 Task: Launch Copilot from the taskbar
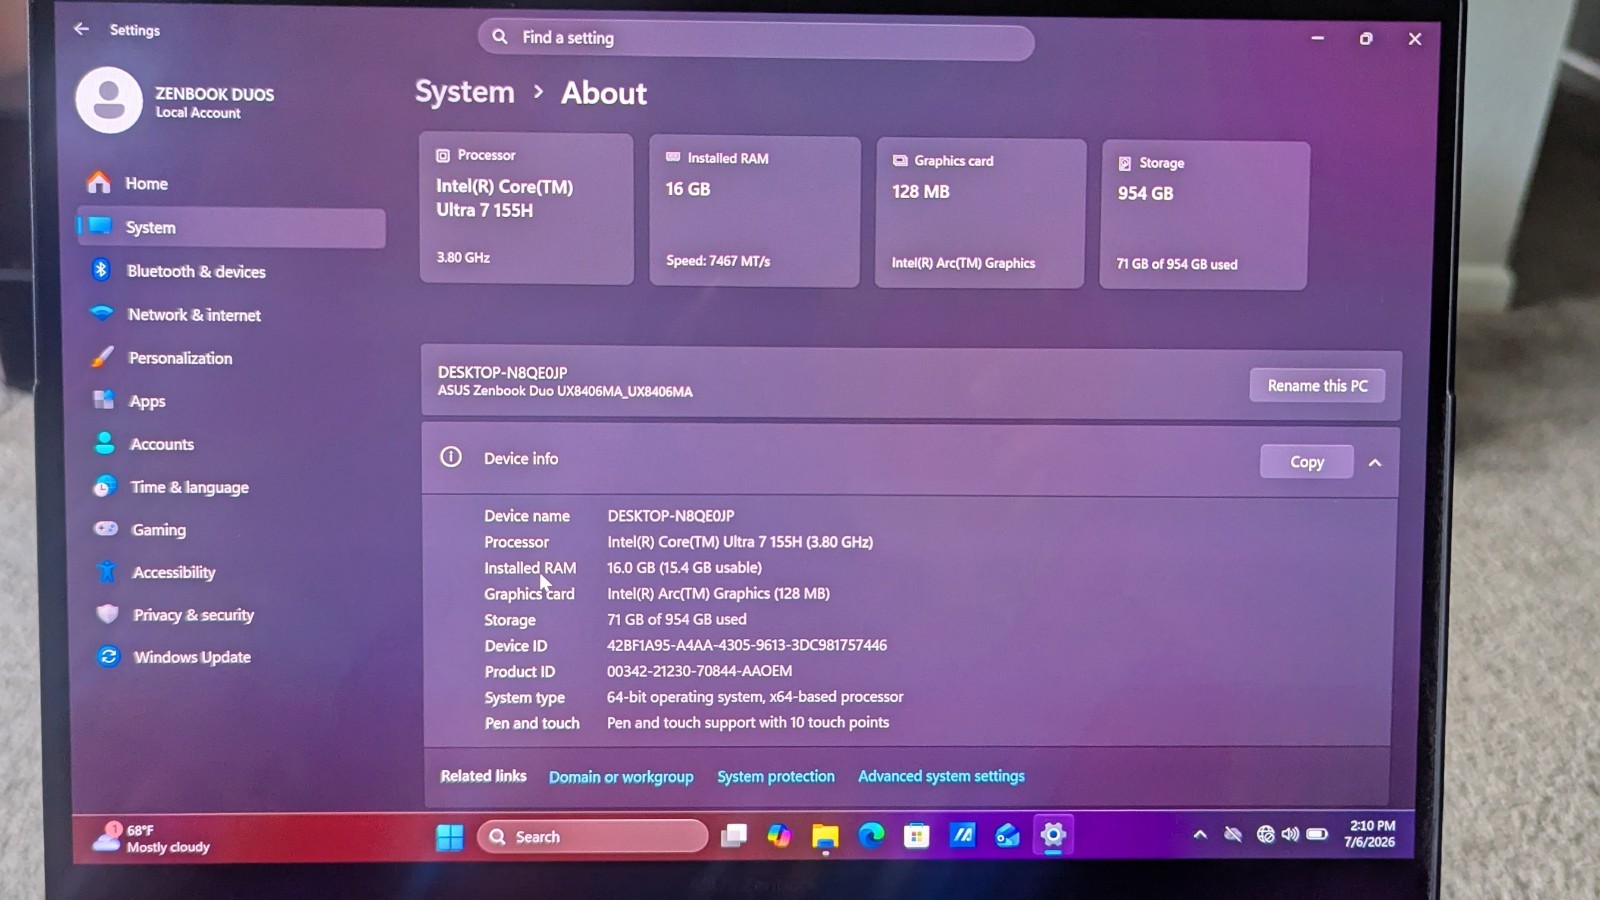(x=779, y=836)
